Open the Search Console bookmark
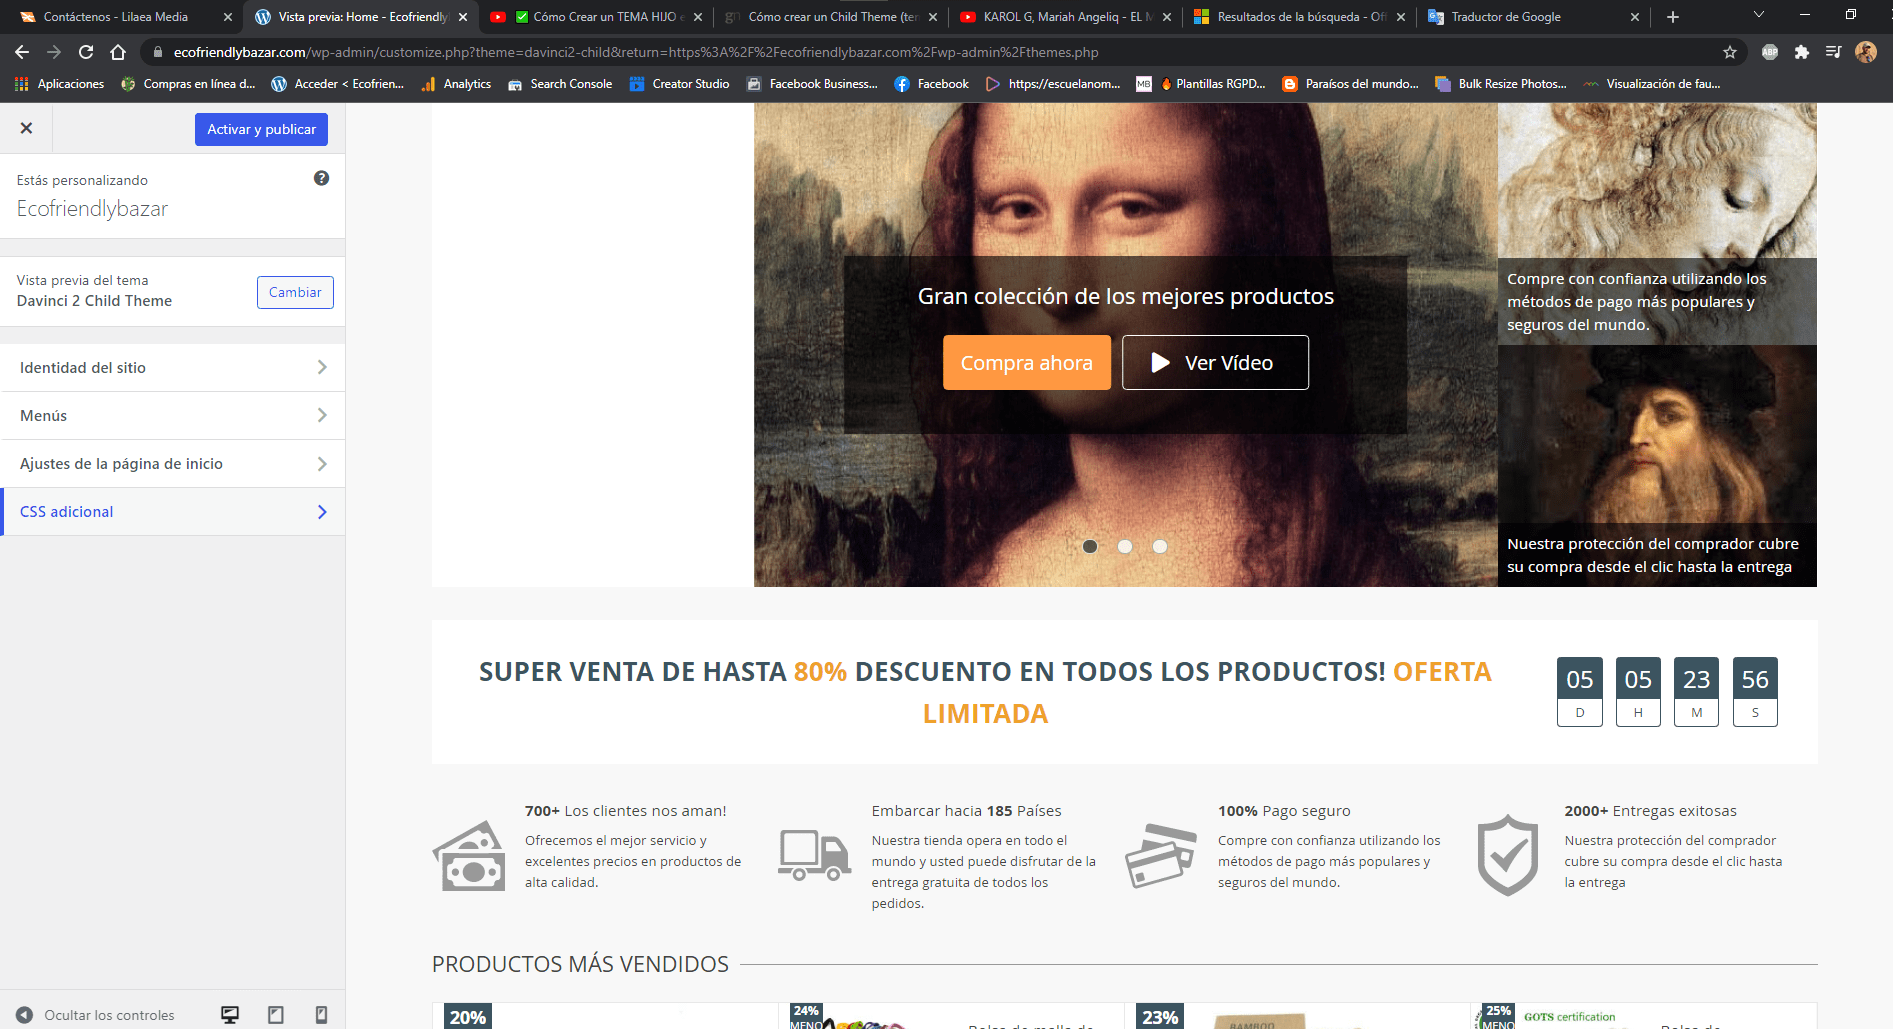1893x1029 pixels. click(560, 84)
